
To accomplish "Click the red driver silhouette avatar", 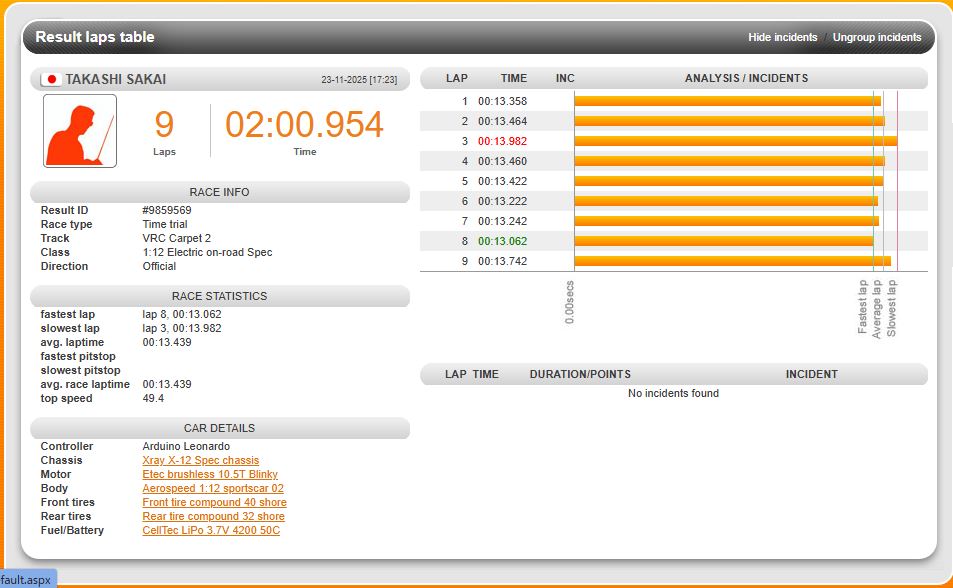I will click(x=80, y=131).
